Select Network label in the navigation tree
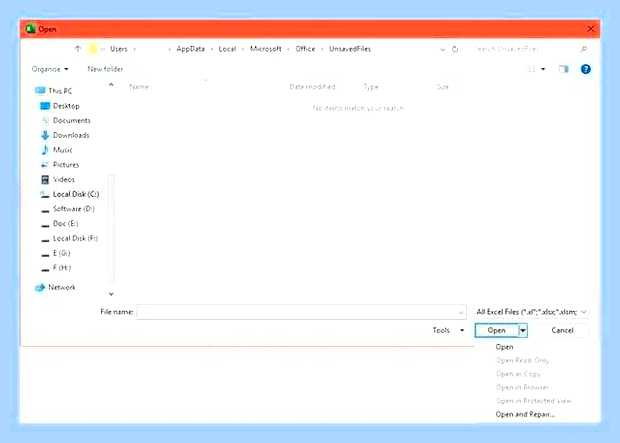The width and height of the screenshot is (620, 443). click(x=62, y=288)
